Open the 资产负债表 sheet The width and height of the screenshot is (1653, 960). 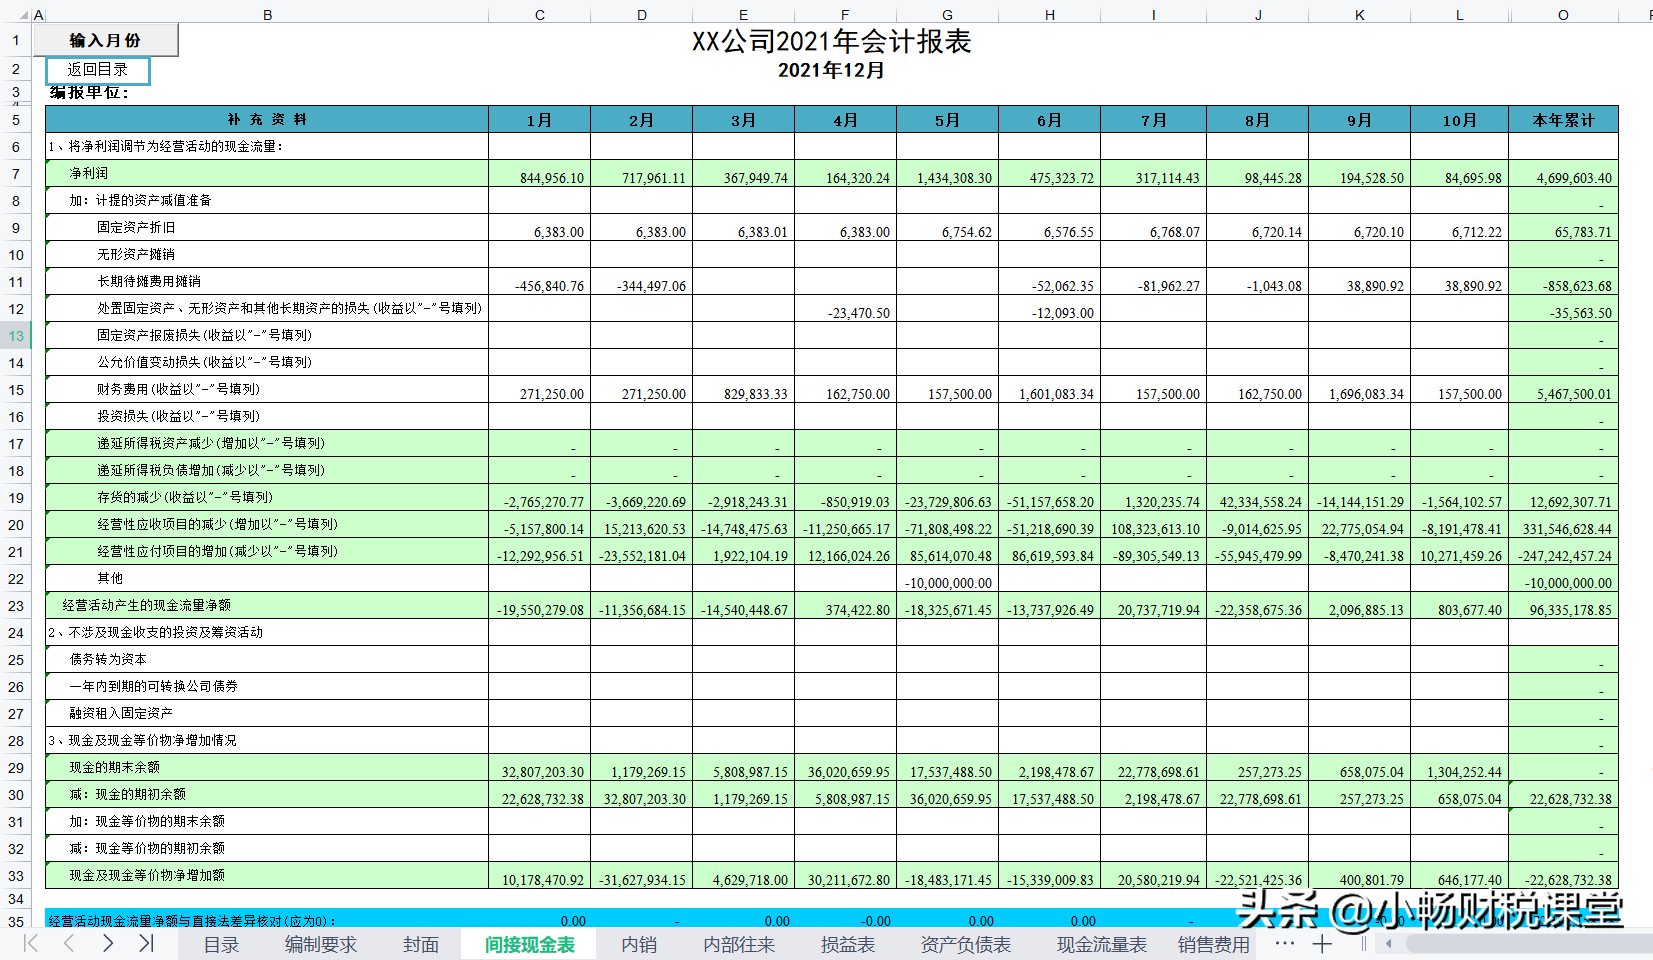click(964, 943)
